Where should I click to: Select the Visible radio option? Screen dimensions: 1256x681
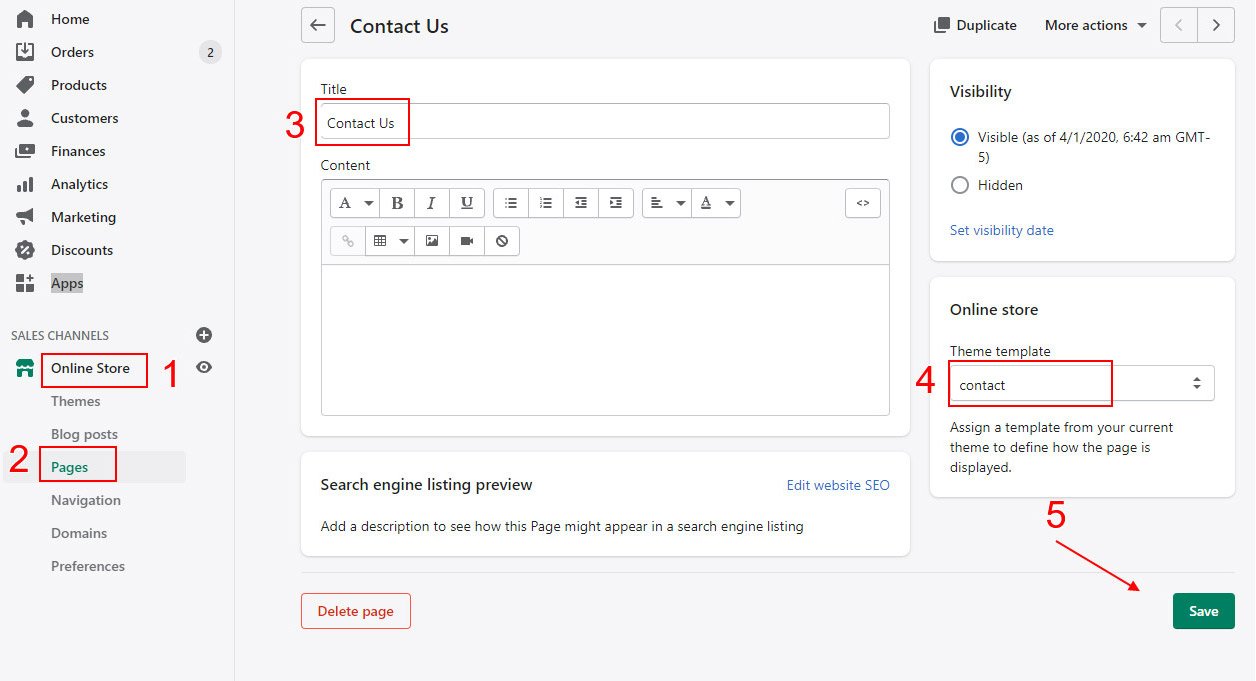coord(960,138)
